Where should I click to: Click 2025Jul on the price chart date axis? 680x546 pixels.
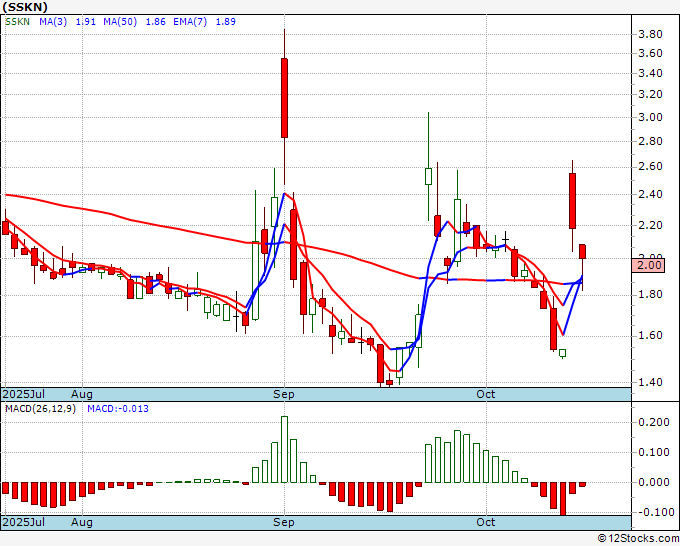[x=23, y=394]
